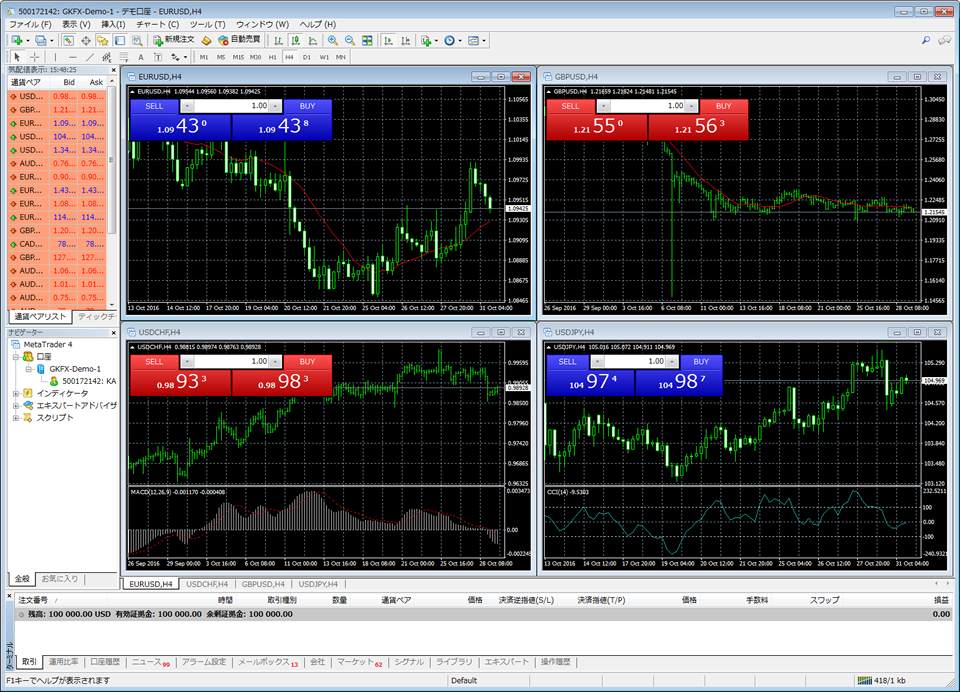Viewport: 960px width, 692px height.
Task: Click BUY on the USDJPY chart
Action: point(700,363)
